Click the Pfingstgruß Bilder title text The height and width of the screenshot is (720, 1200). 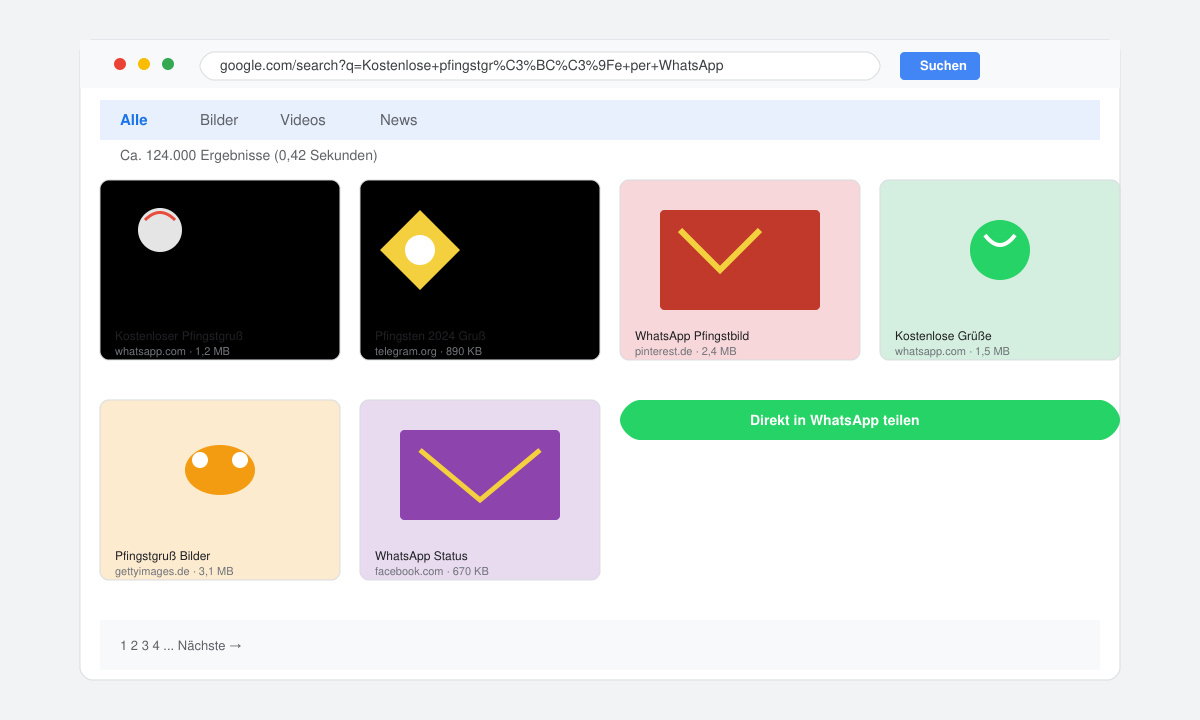pyautogui.click(x=162, y=556)
